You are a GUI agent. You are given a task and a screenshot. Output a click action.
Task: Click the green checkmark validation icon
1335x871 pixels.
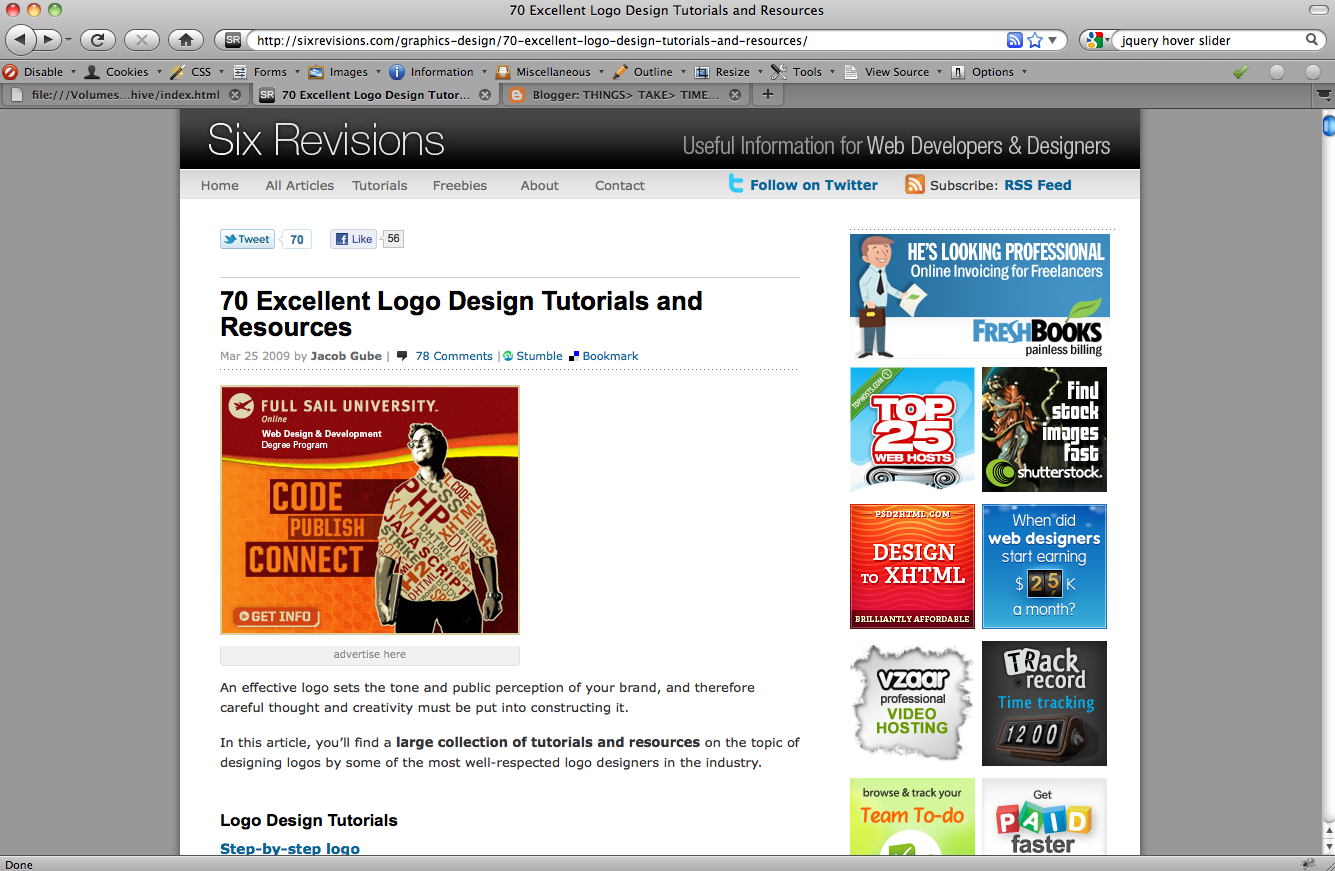[1240, 71]
